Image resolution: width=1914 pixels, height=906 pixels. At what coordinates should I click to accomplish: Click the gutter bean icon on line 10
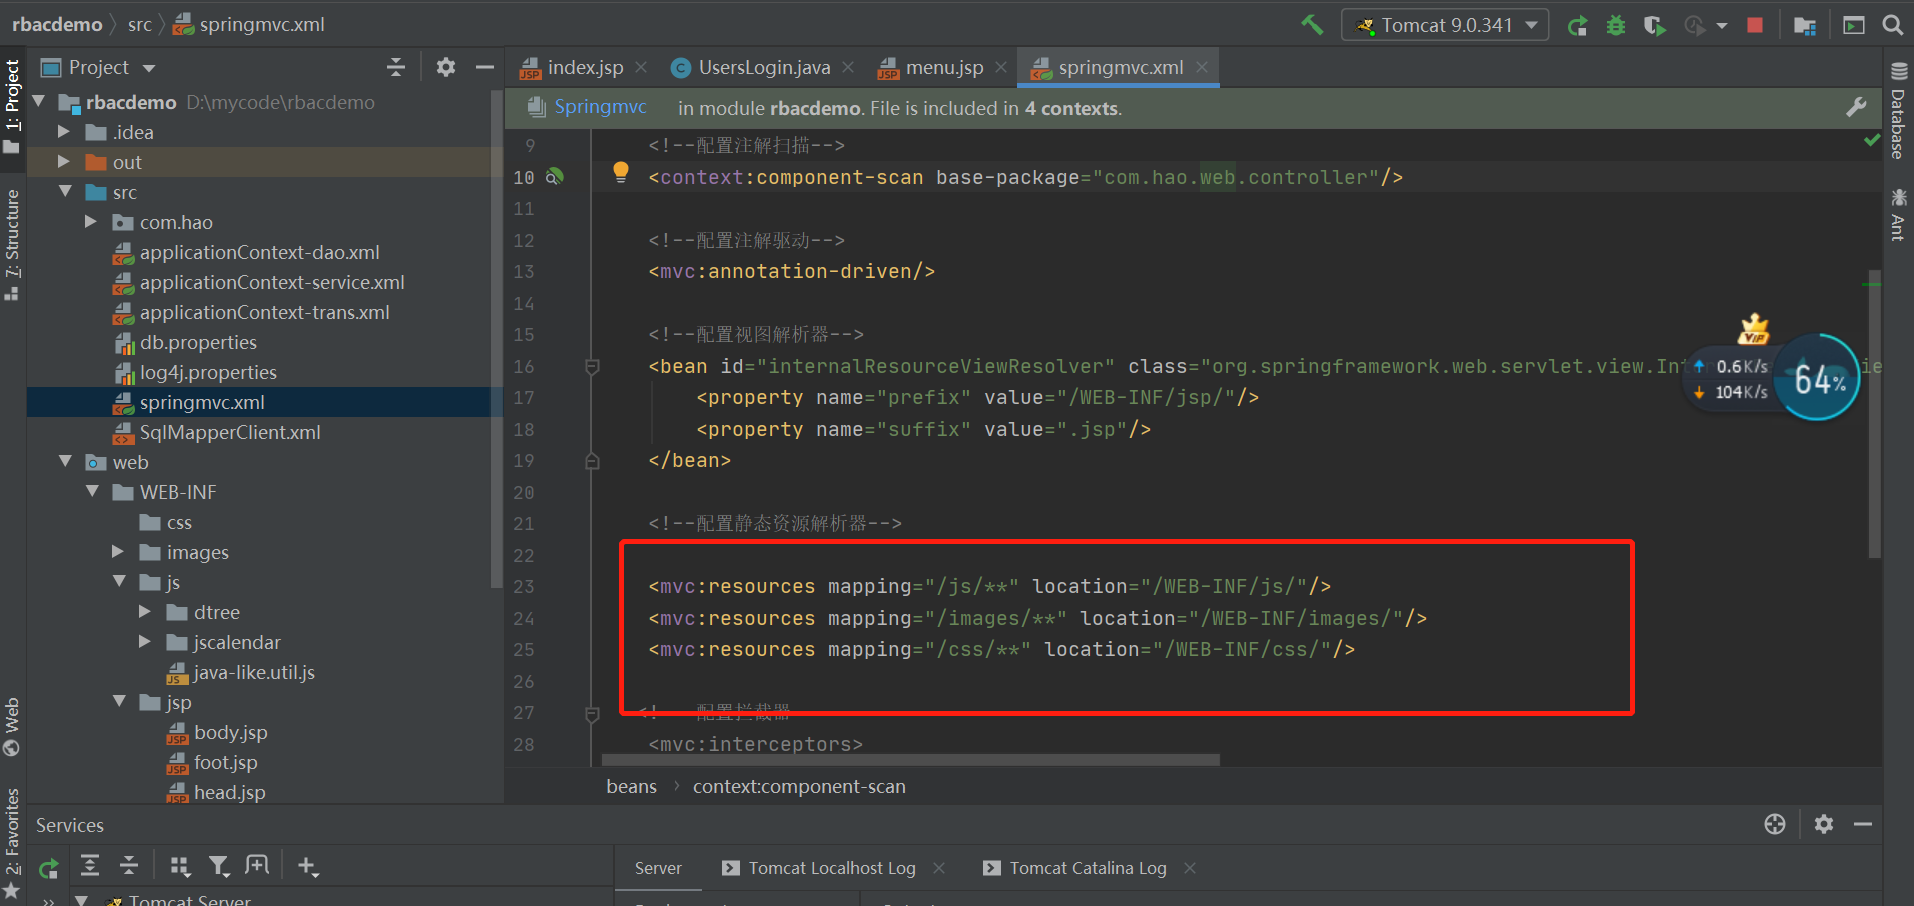tap(555, 177)
